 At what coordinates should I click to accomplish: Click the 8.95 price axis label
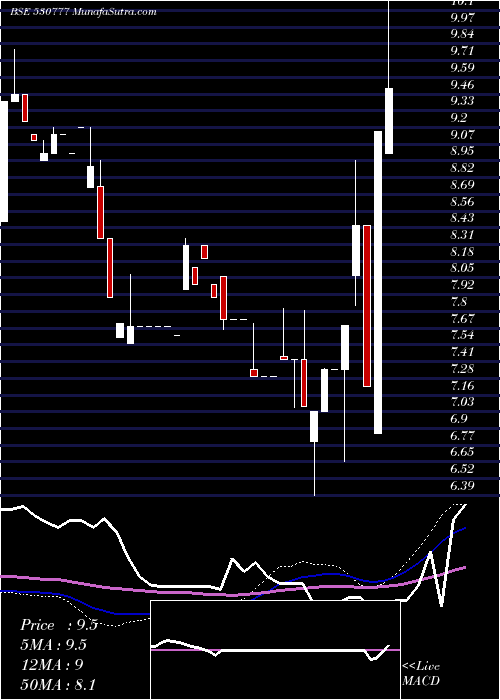[462, 151]
